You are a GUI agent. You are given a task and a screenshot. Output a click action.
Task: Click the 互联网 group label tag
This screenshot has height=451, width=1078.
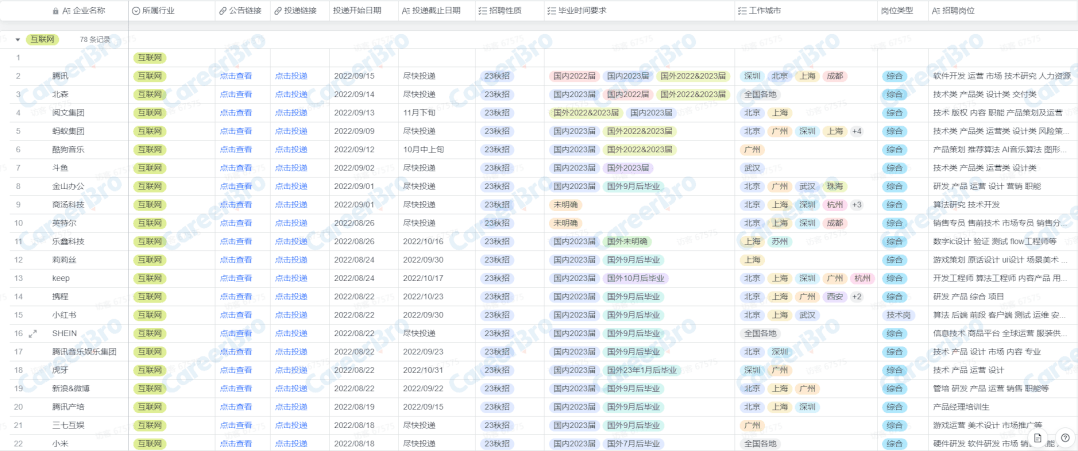click(x=43, y=40)
